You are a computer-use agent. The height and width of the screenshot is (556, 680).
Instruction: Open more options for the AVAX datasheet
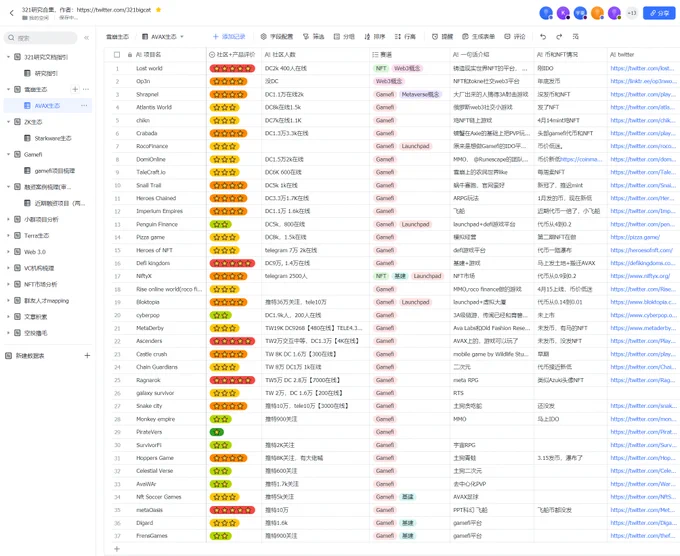[84, 106]
